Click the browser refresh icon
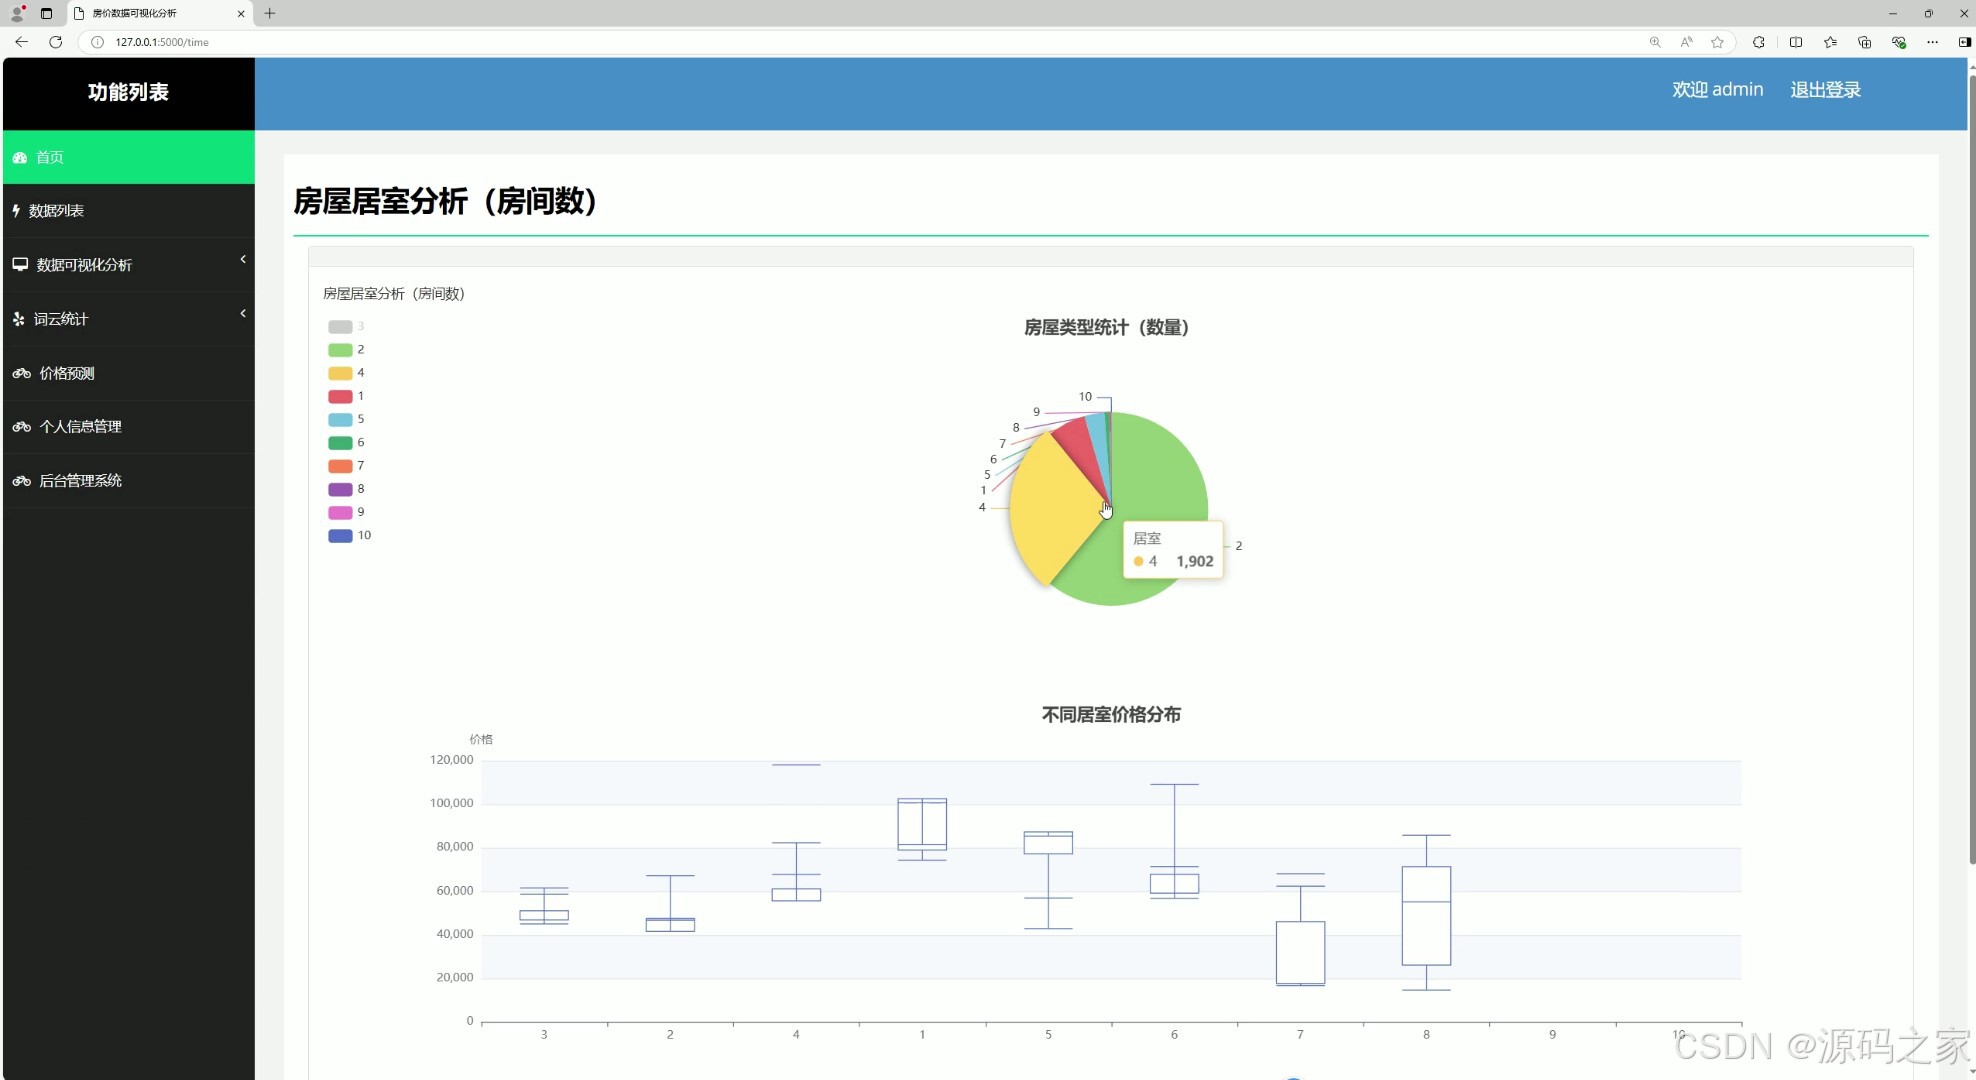This screenshot has height=1080, width=1976. (x=56, y=42)
